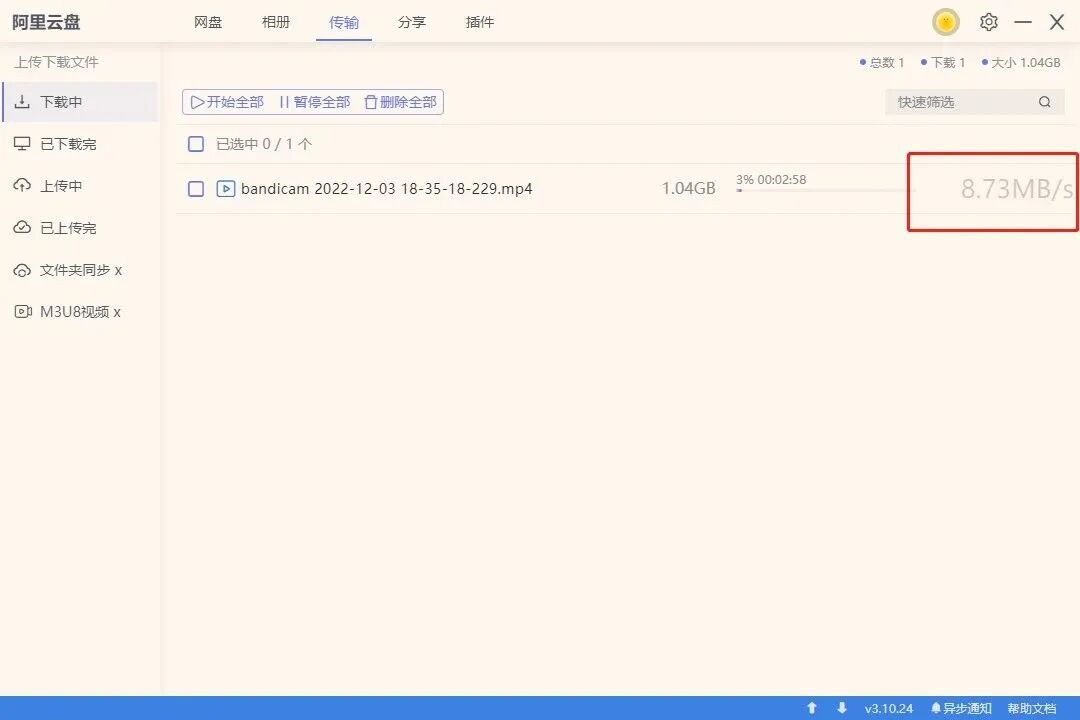The image size is (1080, 720).
Task: Show 上传中 transfers
Action: point(80,186)
